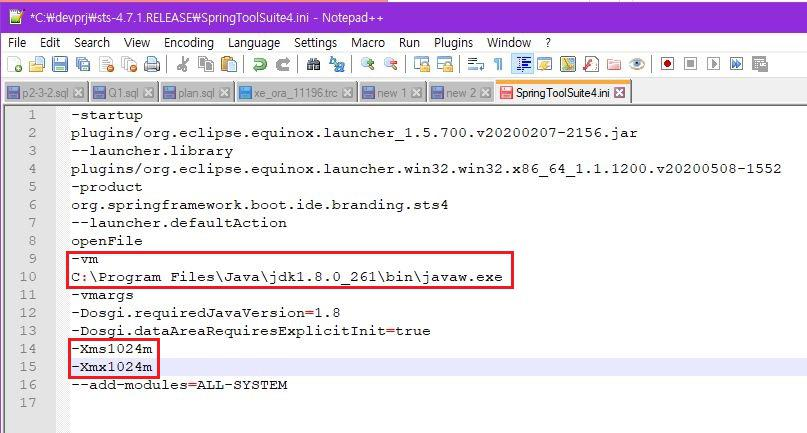Click the -Xms1024m text on line 14

click(x=112, y=349)
